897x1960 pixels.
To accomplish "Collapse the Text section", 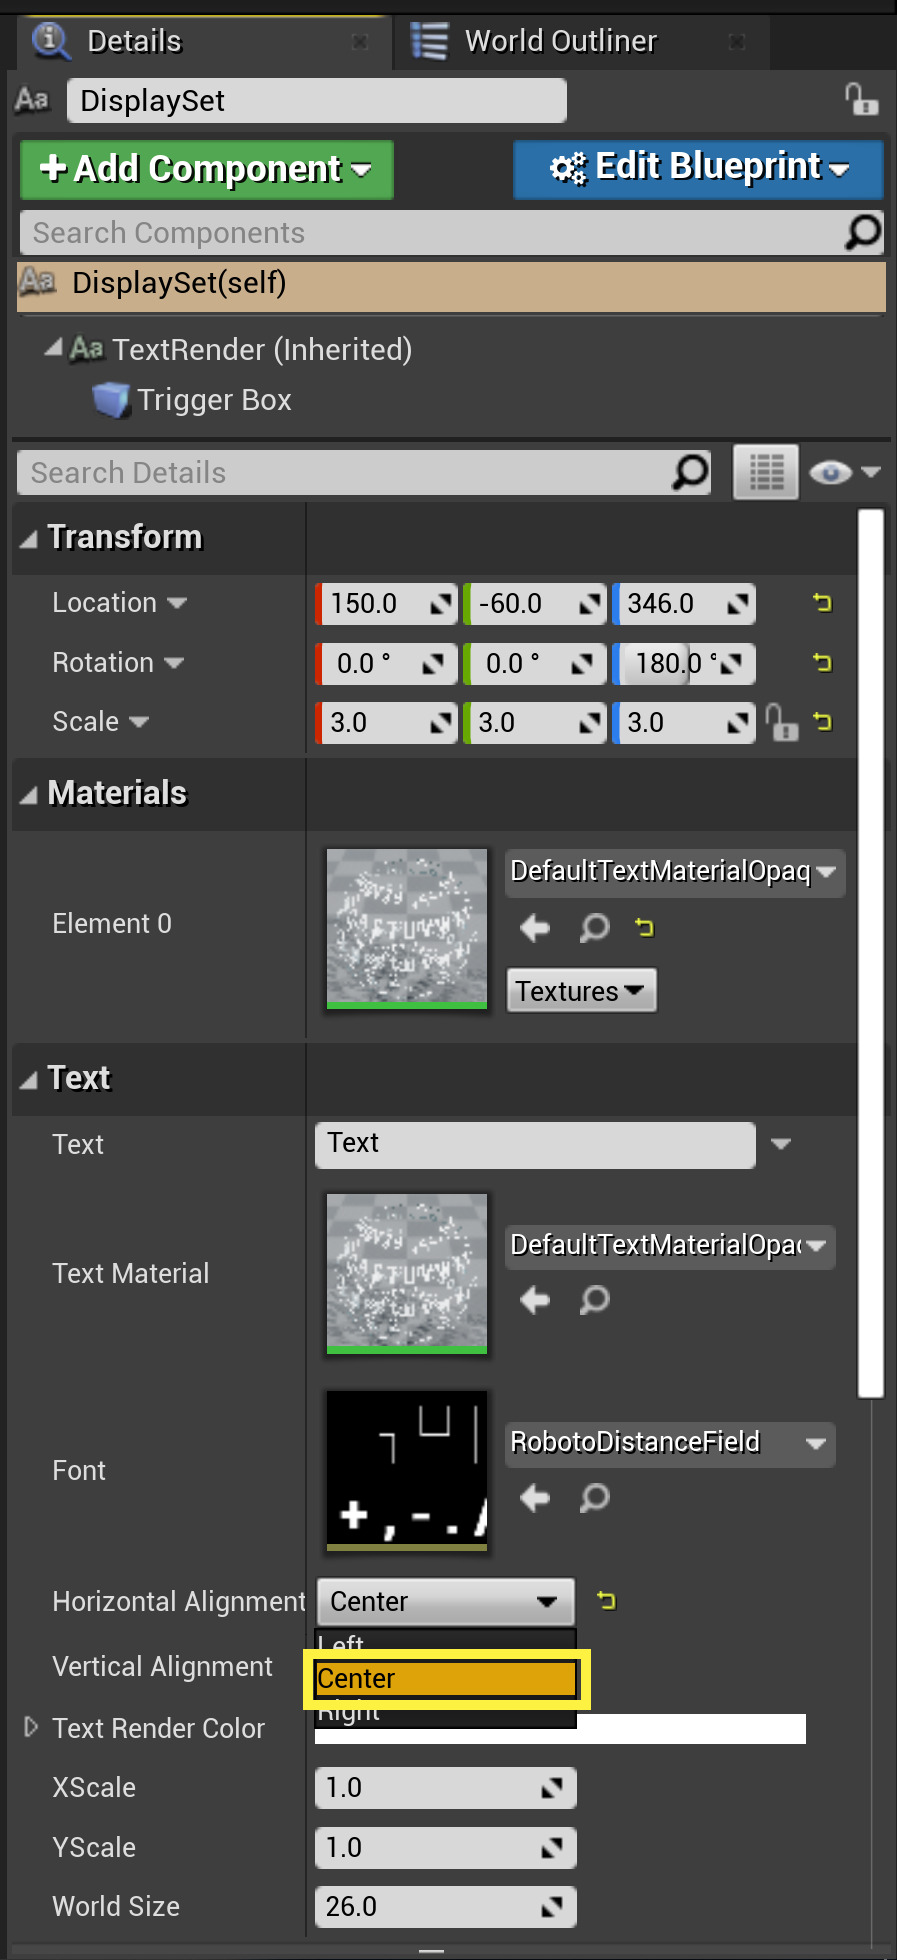I will point(29,1080).
